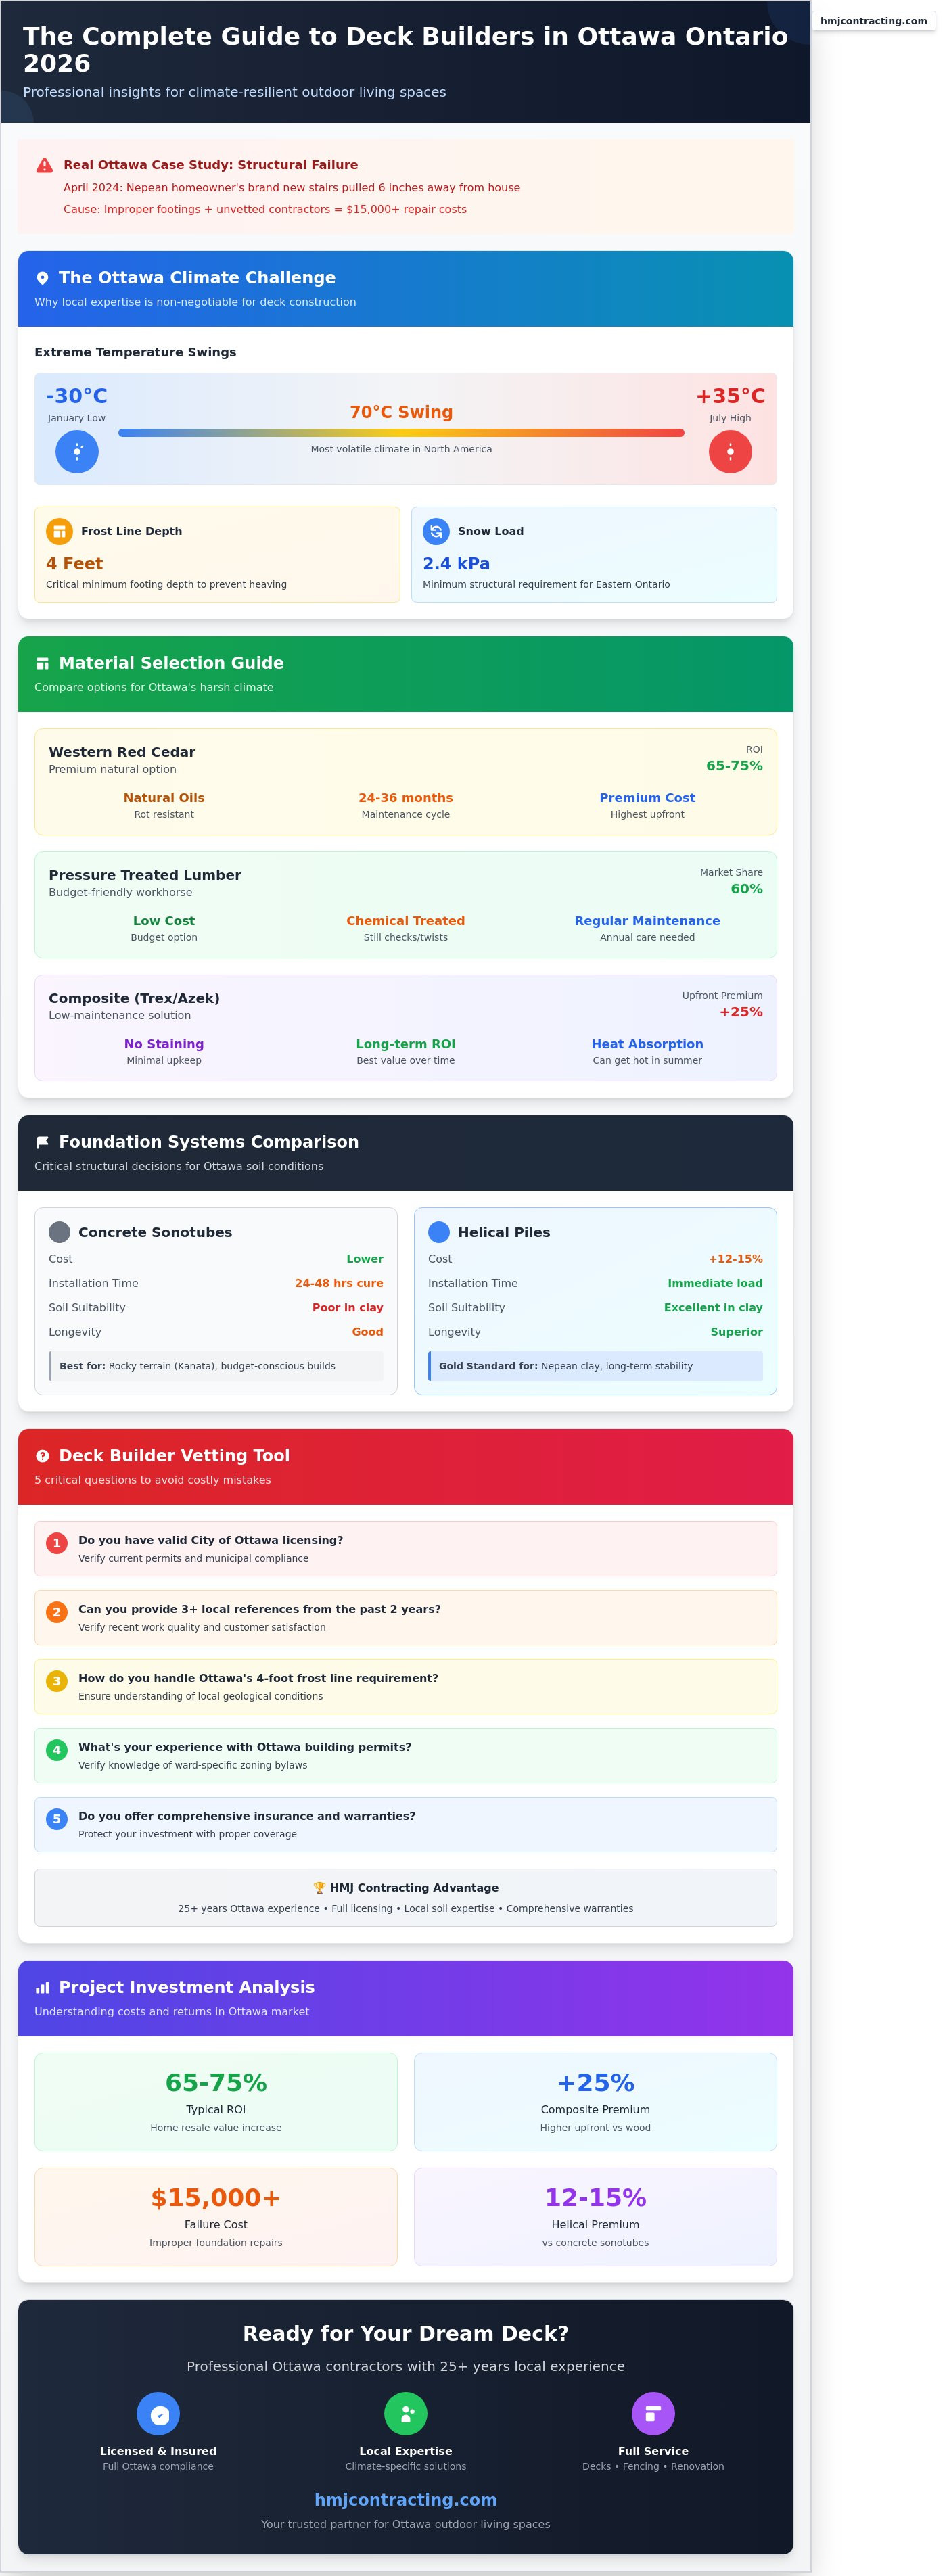Click the blue January Low cold icon
This screenshot has width=947, height=2576.
[x=77, y=452]
